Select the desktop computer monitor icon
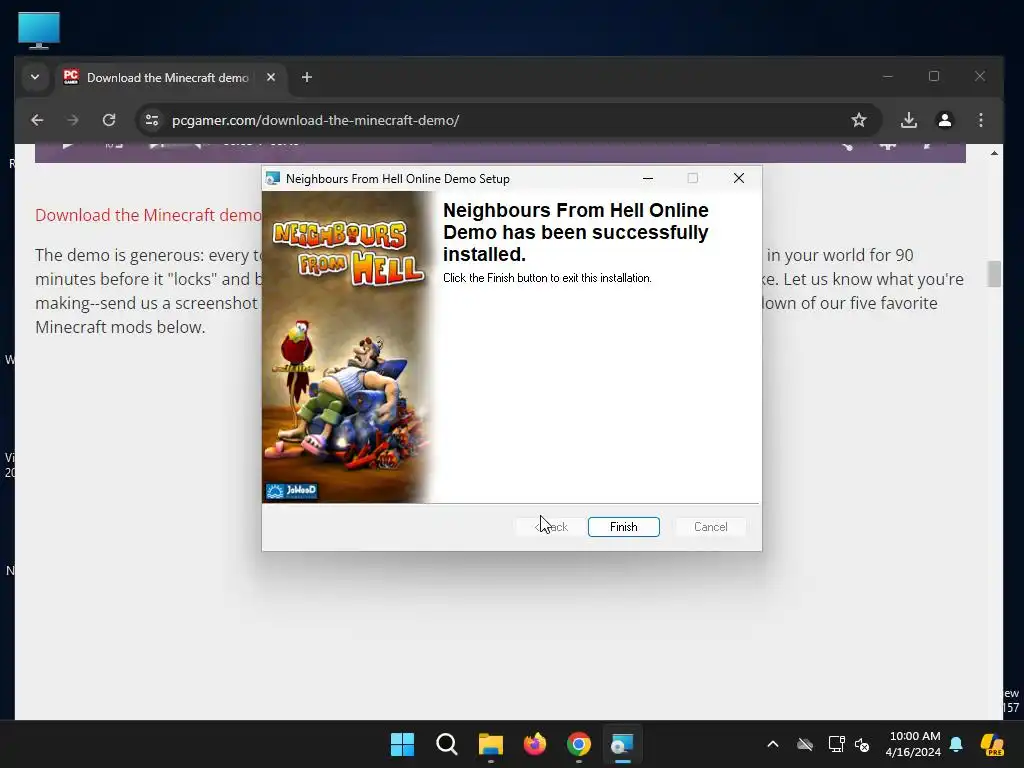This screenshot has height=768, width=1024. (39, 30)
